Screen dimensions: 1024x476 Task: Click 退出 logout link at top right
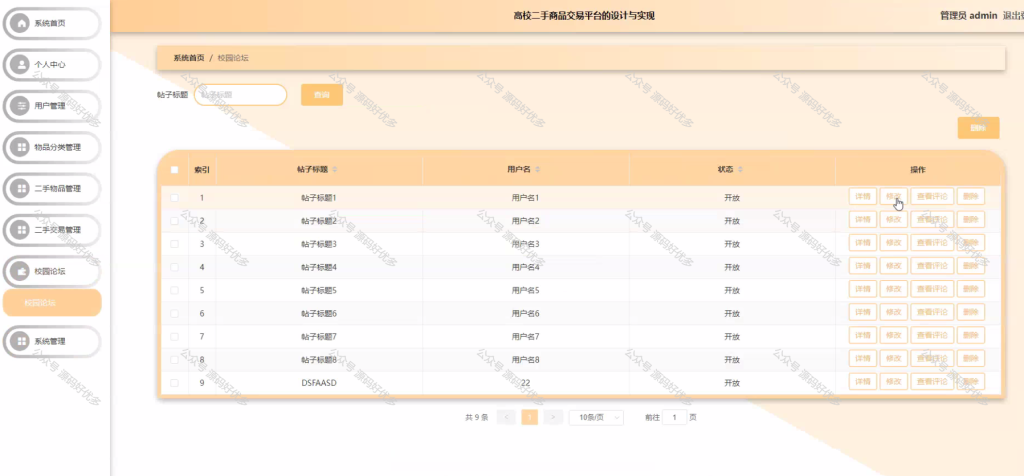tap(1013, 16)
